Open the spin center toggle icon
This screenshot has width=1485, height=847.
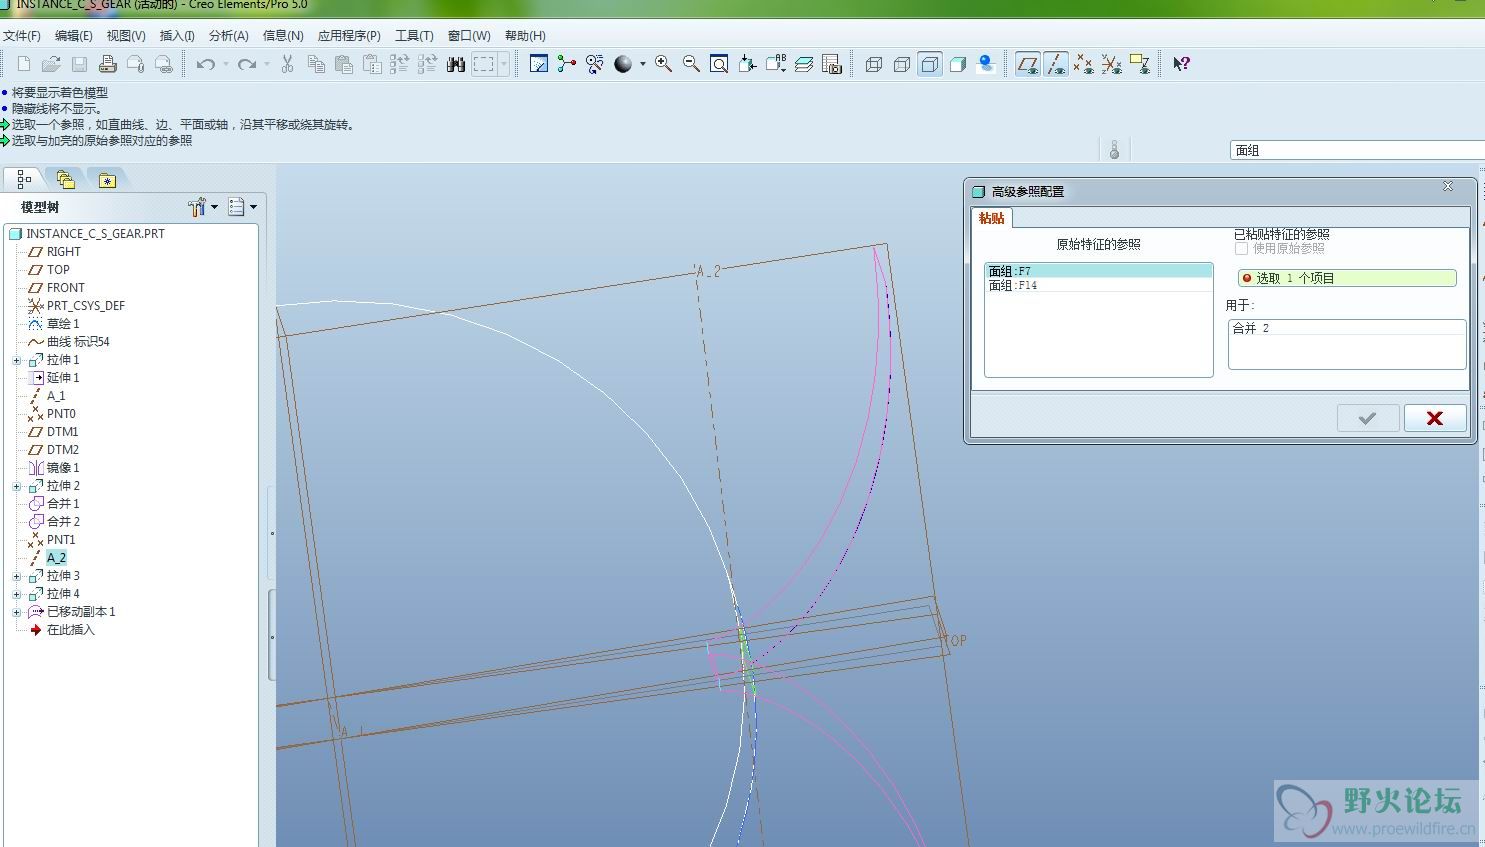[567, 64]
